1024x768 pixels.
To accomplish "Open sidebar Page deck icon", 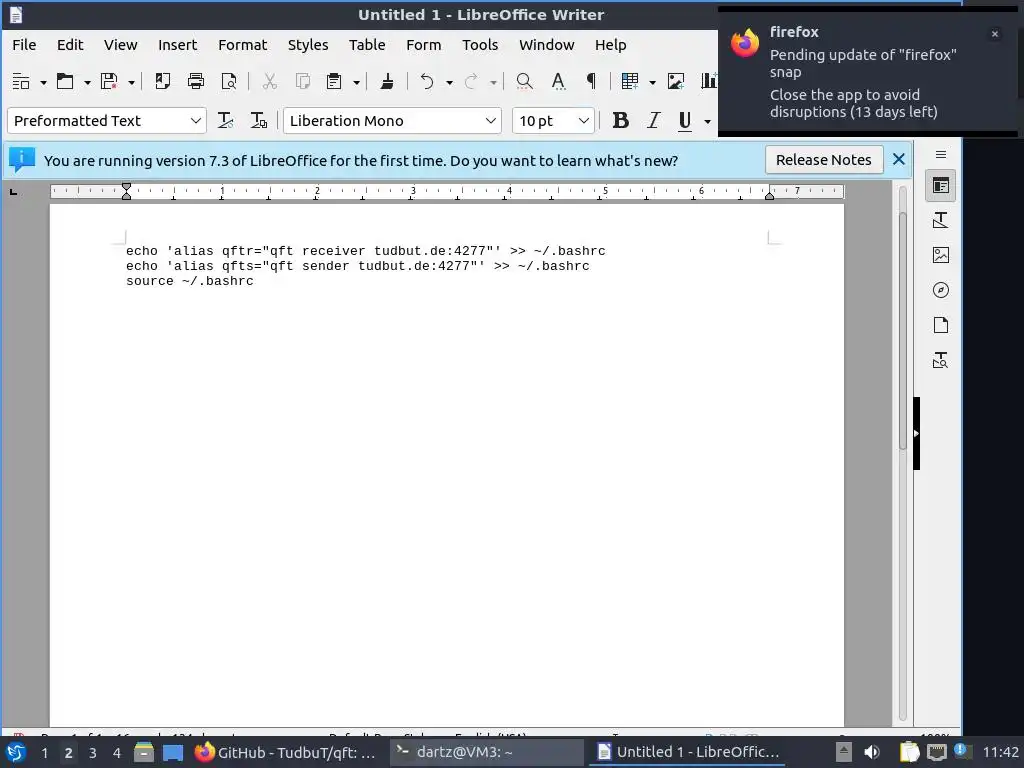I will point(940,325).
